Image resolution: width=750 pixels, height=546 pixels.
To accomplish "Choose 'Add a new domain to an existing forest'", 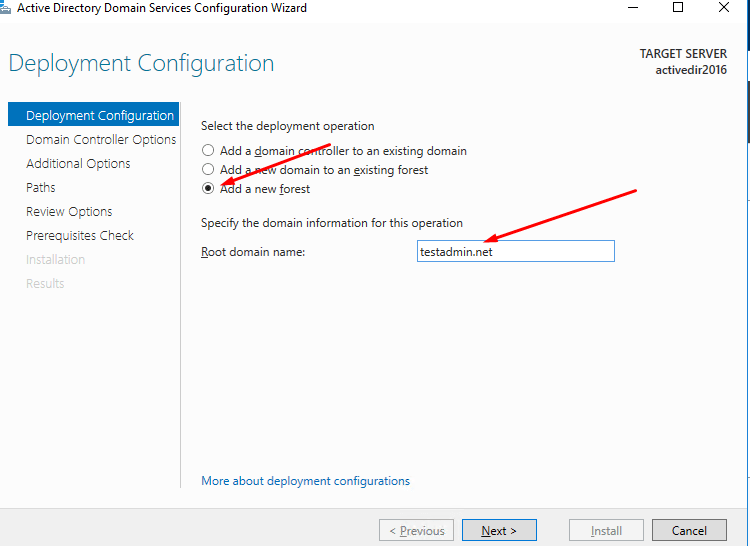I will point(208,170).
